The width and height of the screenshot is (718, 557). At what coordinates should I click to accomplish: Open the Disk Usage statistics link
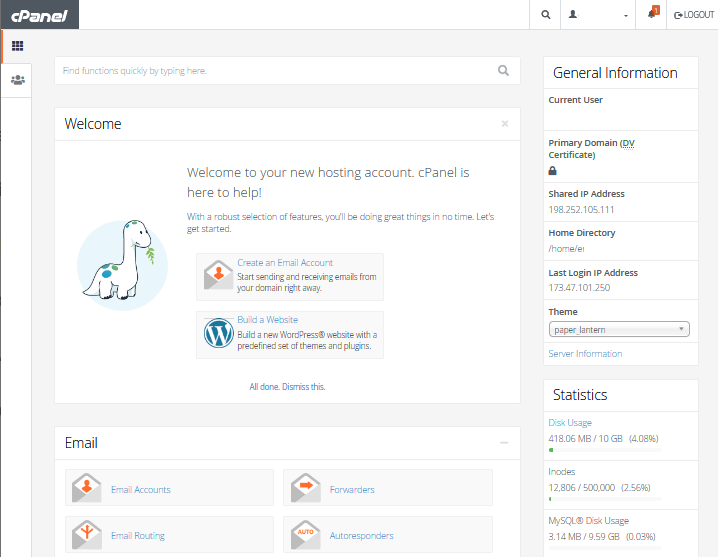570,423
